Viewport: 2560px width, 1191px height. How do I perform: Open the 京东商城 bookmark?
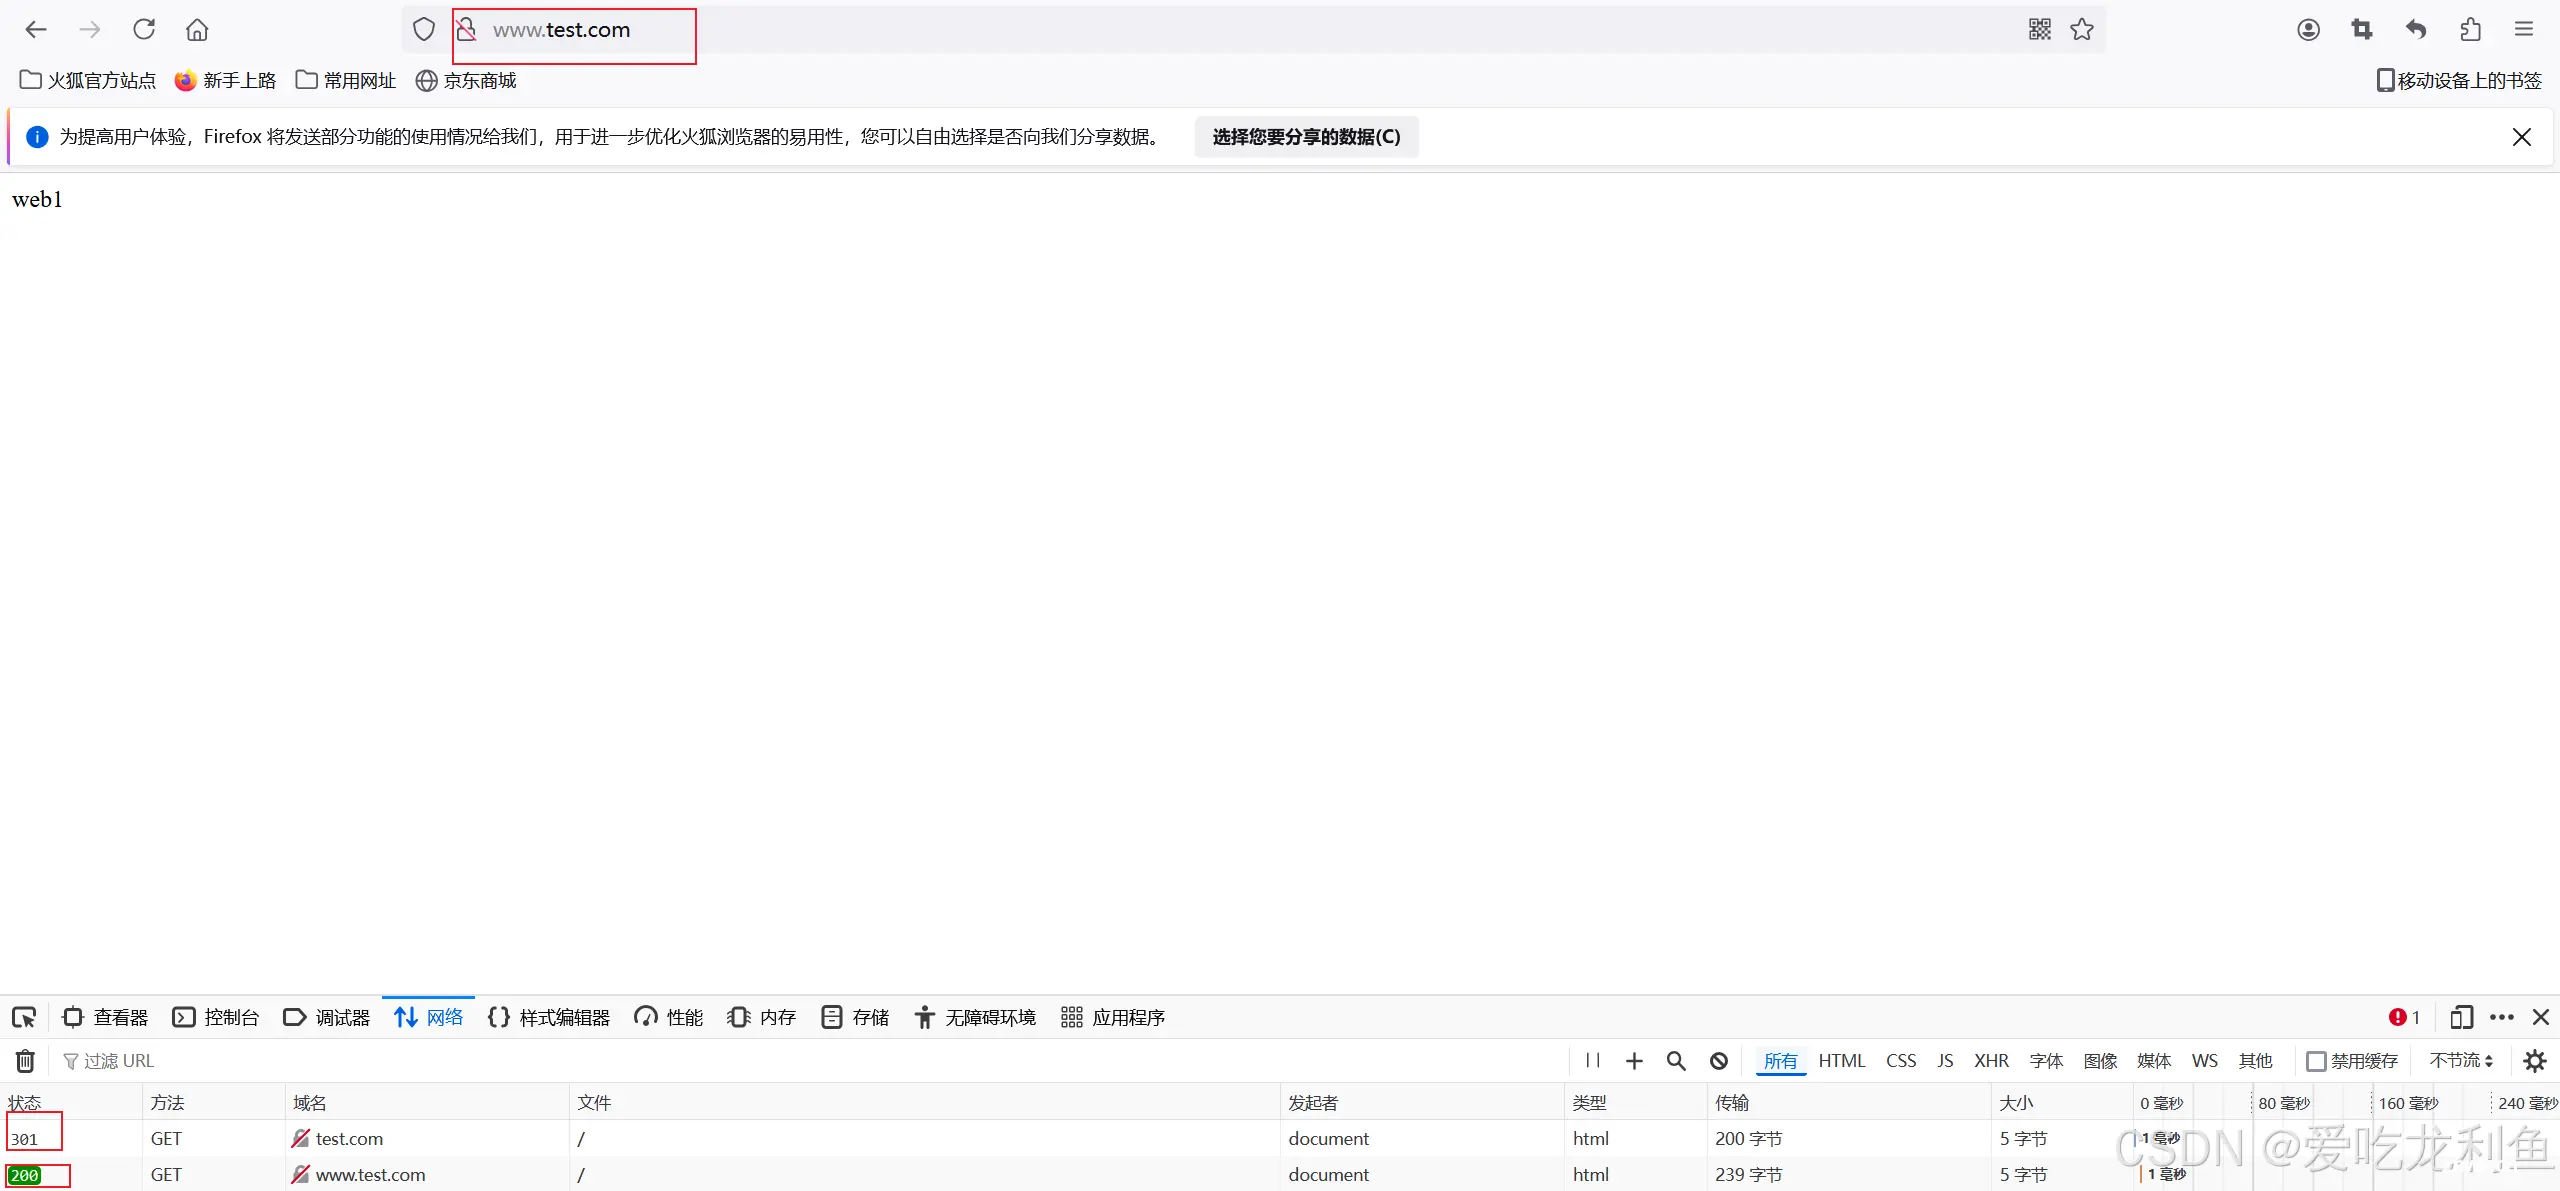(x=466, y=80)
